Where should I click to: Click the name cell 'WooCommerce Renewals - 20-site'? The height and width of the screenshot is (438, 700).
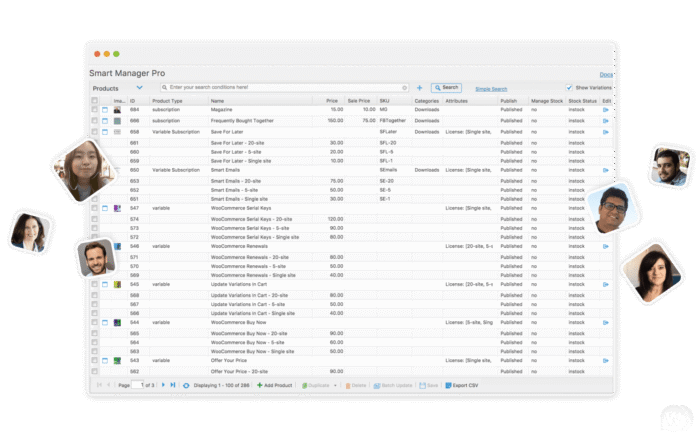click(x=250, y=258)
